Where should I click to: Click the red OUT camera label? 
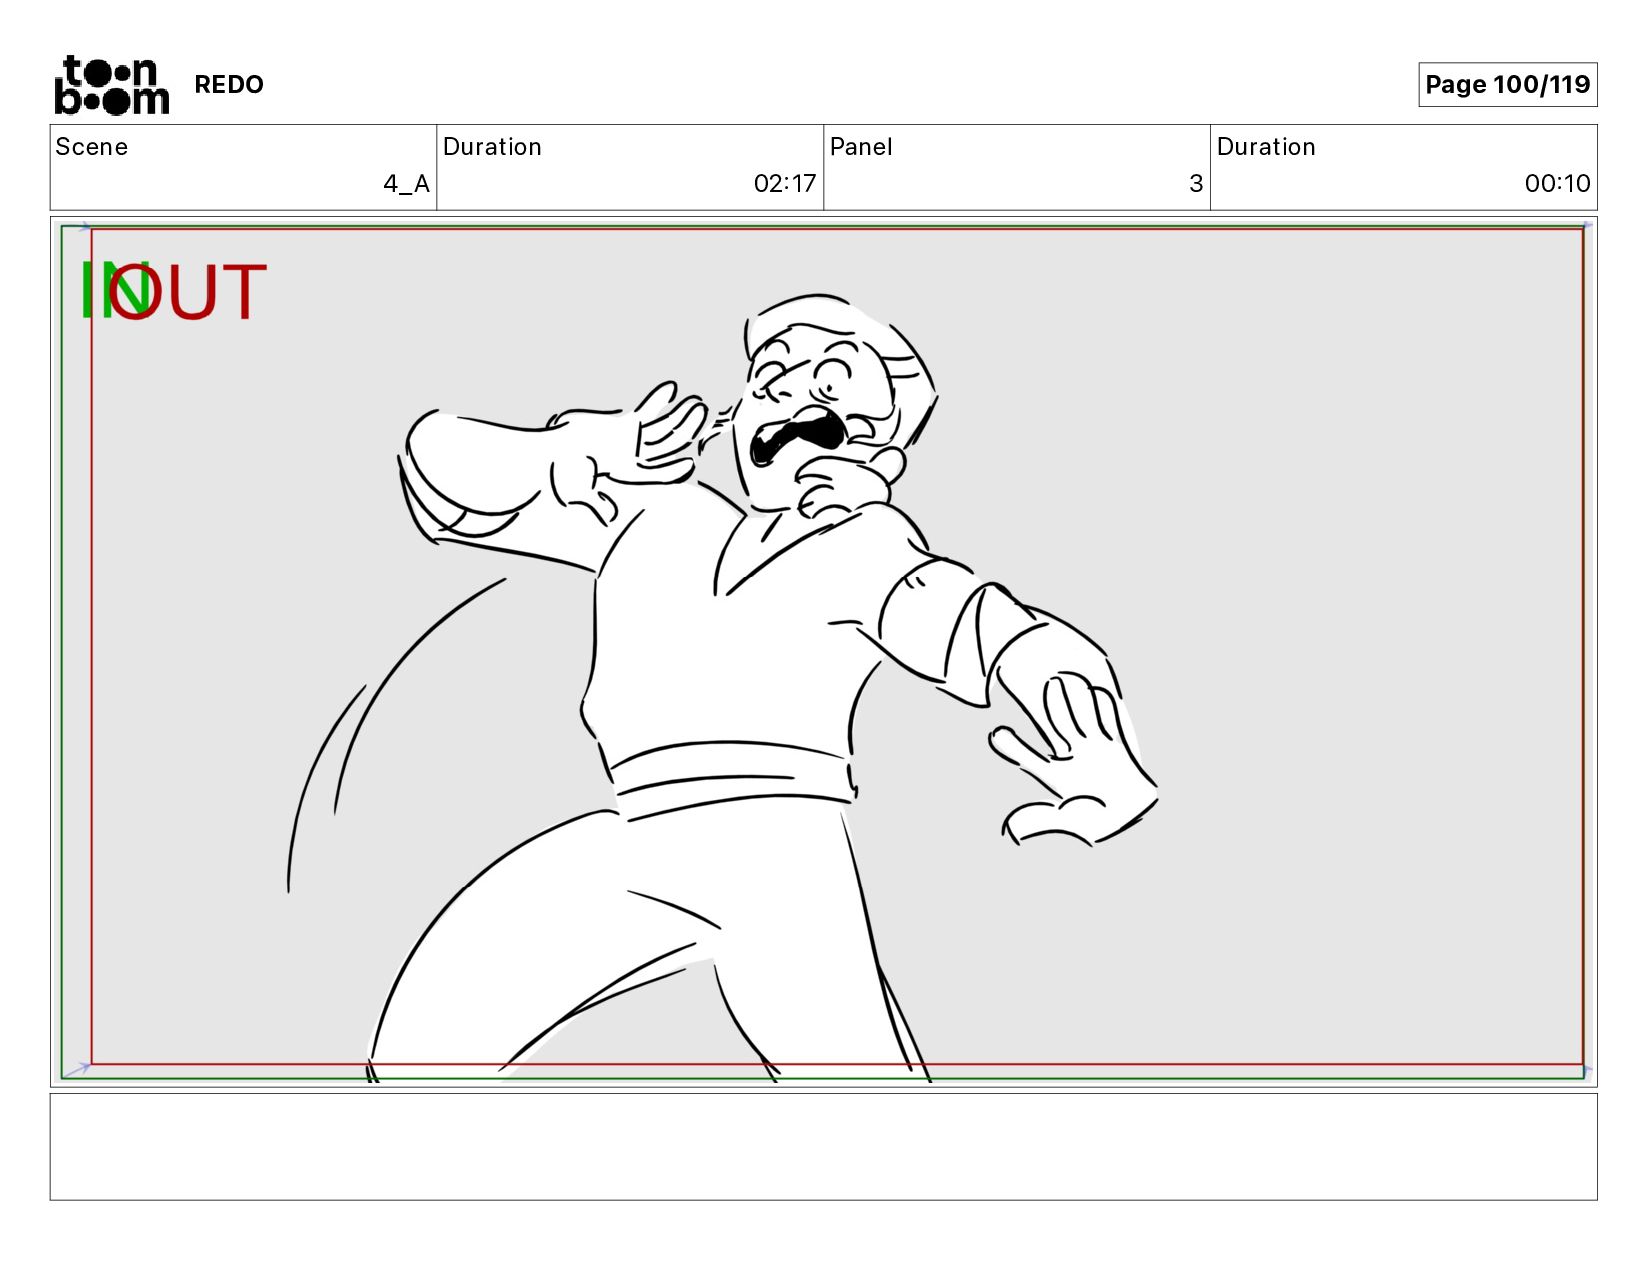coord(190,293)
